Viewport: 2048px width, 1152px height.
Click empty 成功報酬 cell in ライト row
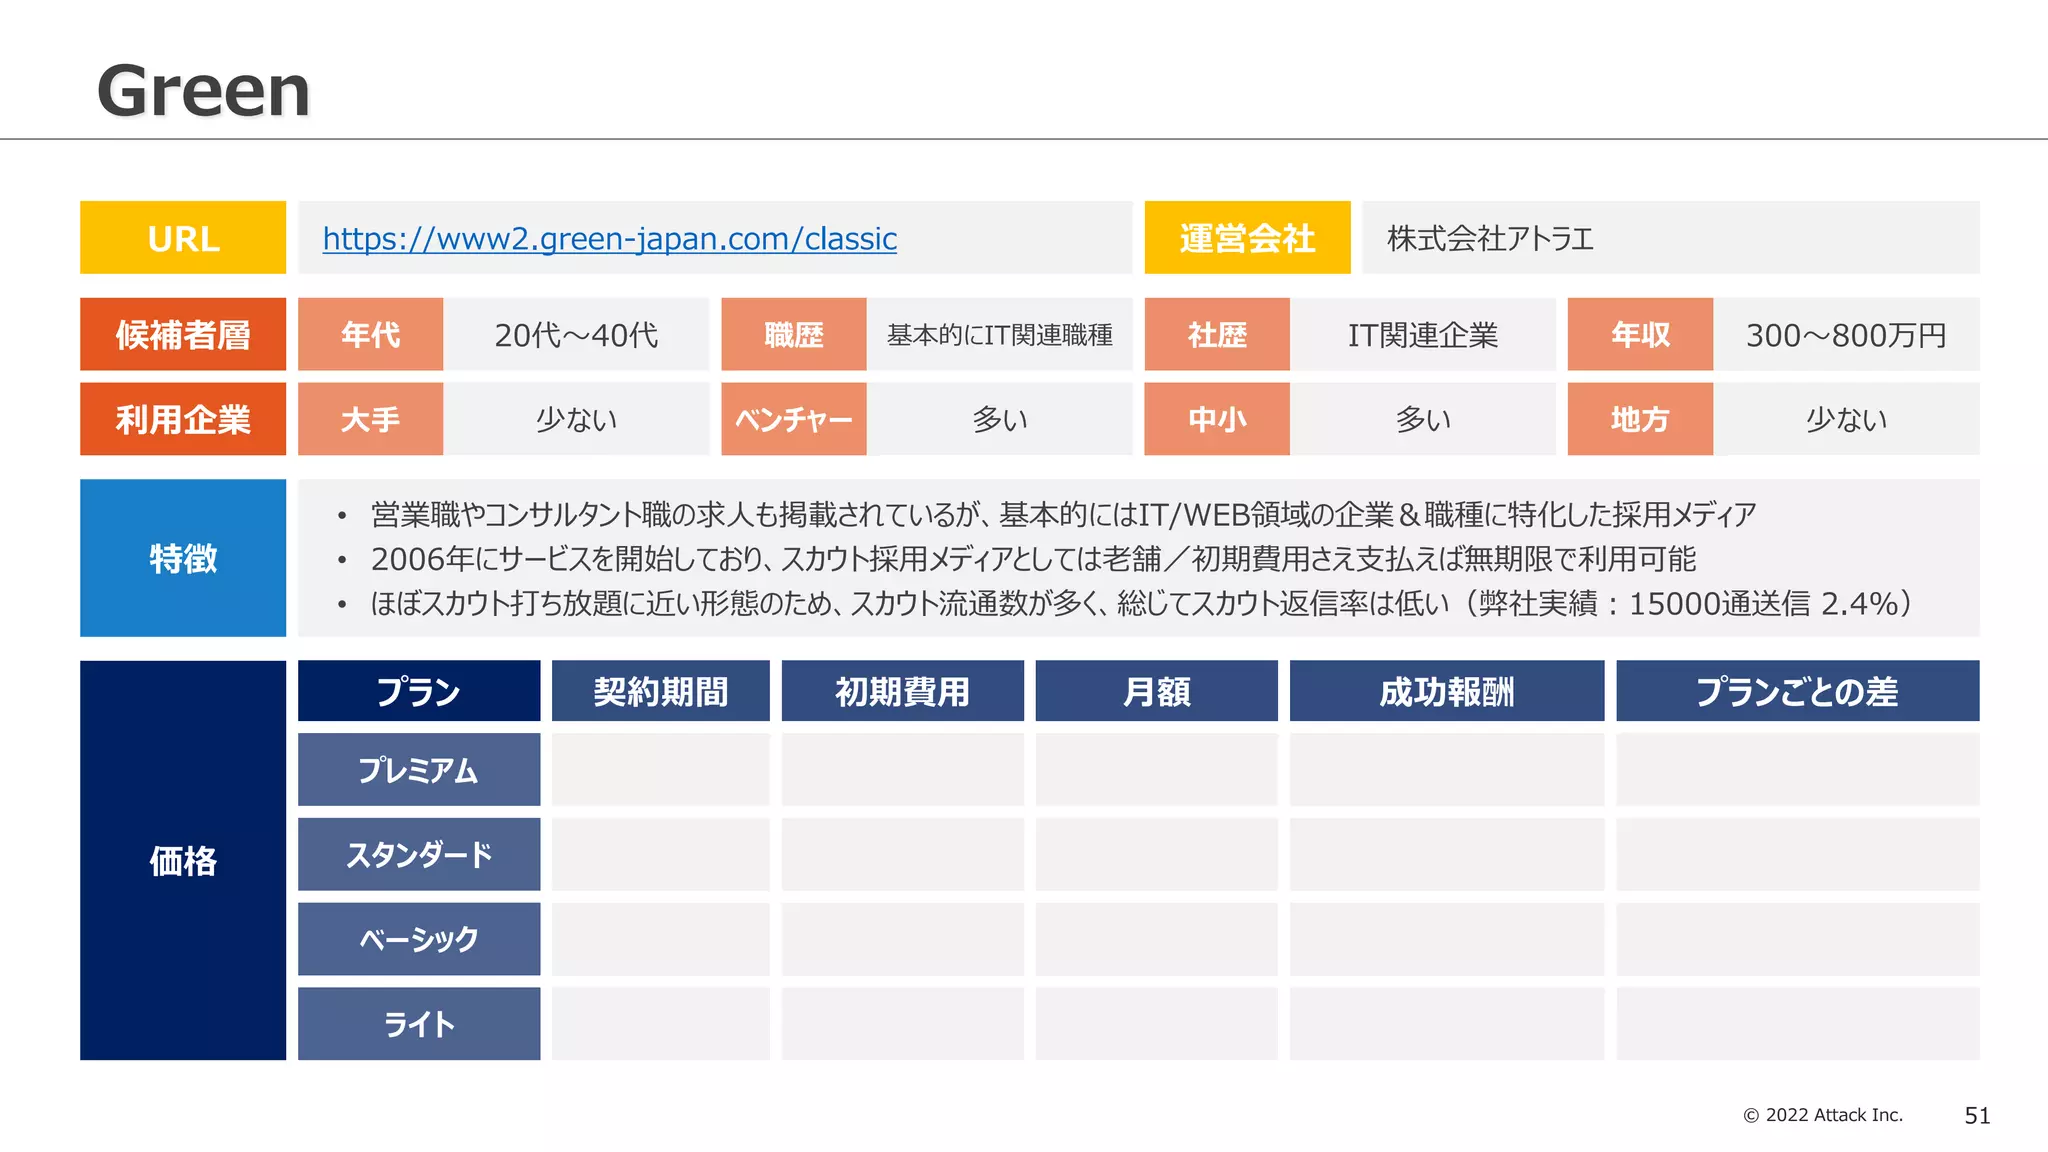(x=1447, y=1024)
